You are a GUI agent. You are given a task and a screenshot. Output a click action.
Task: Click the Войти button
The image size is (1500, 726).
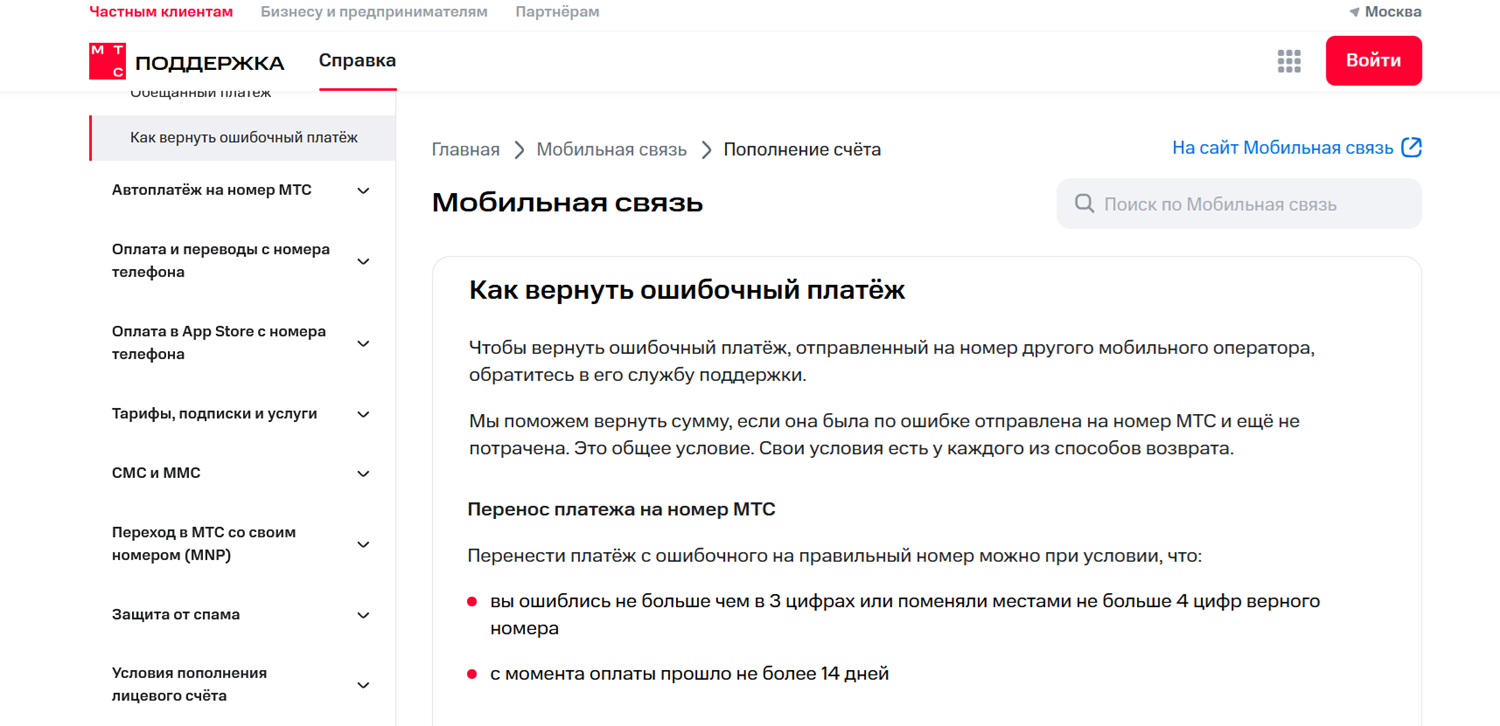1373,61
